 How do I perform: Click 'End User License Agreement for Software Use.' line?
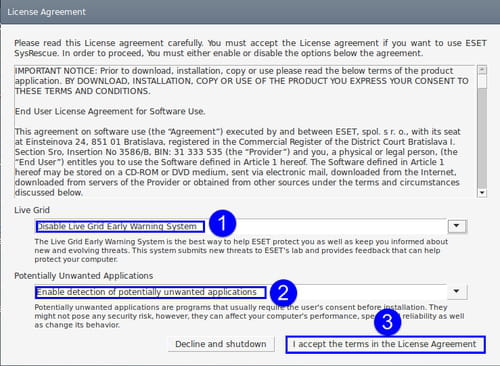coord(110,111)
